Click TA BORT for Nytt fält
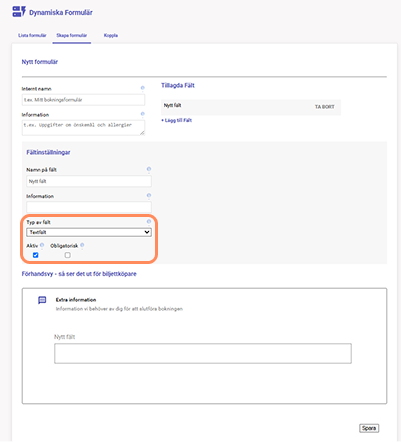The height and width of the screenshot is (442, 401). (x=324, y=107)
